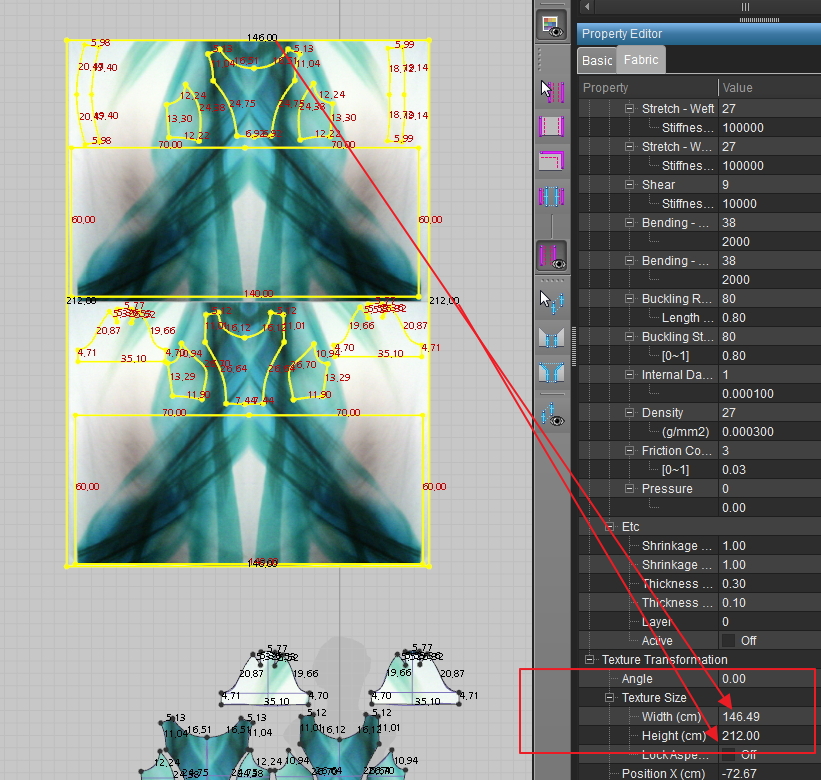Viewport: 821px width, 780px height.
Task: Switch to the Fabric tab
Action: point(641,60)
